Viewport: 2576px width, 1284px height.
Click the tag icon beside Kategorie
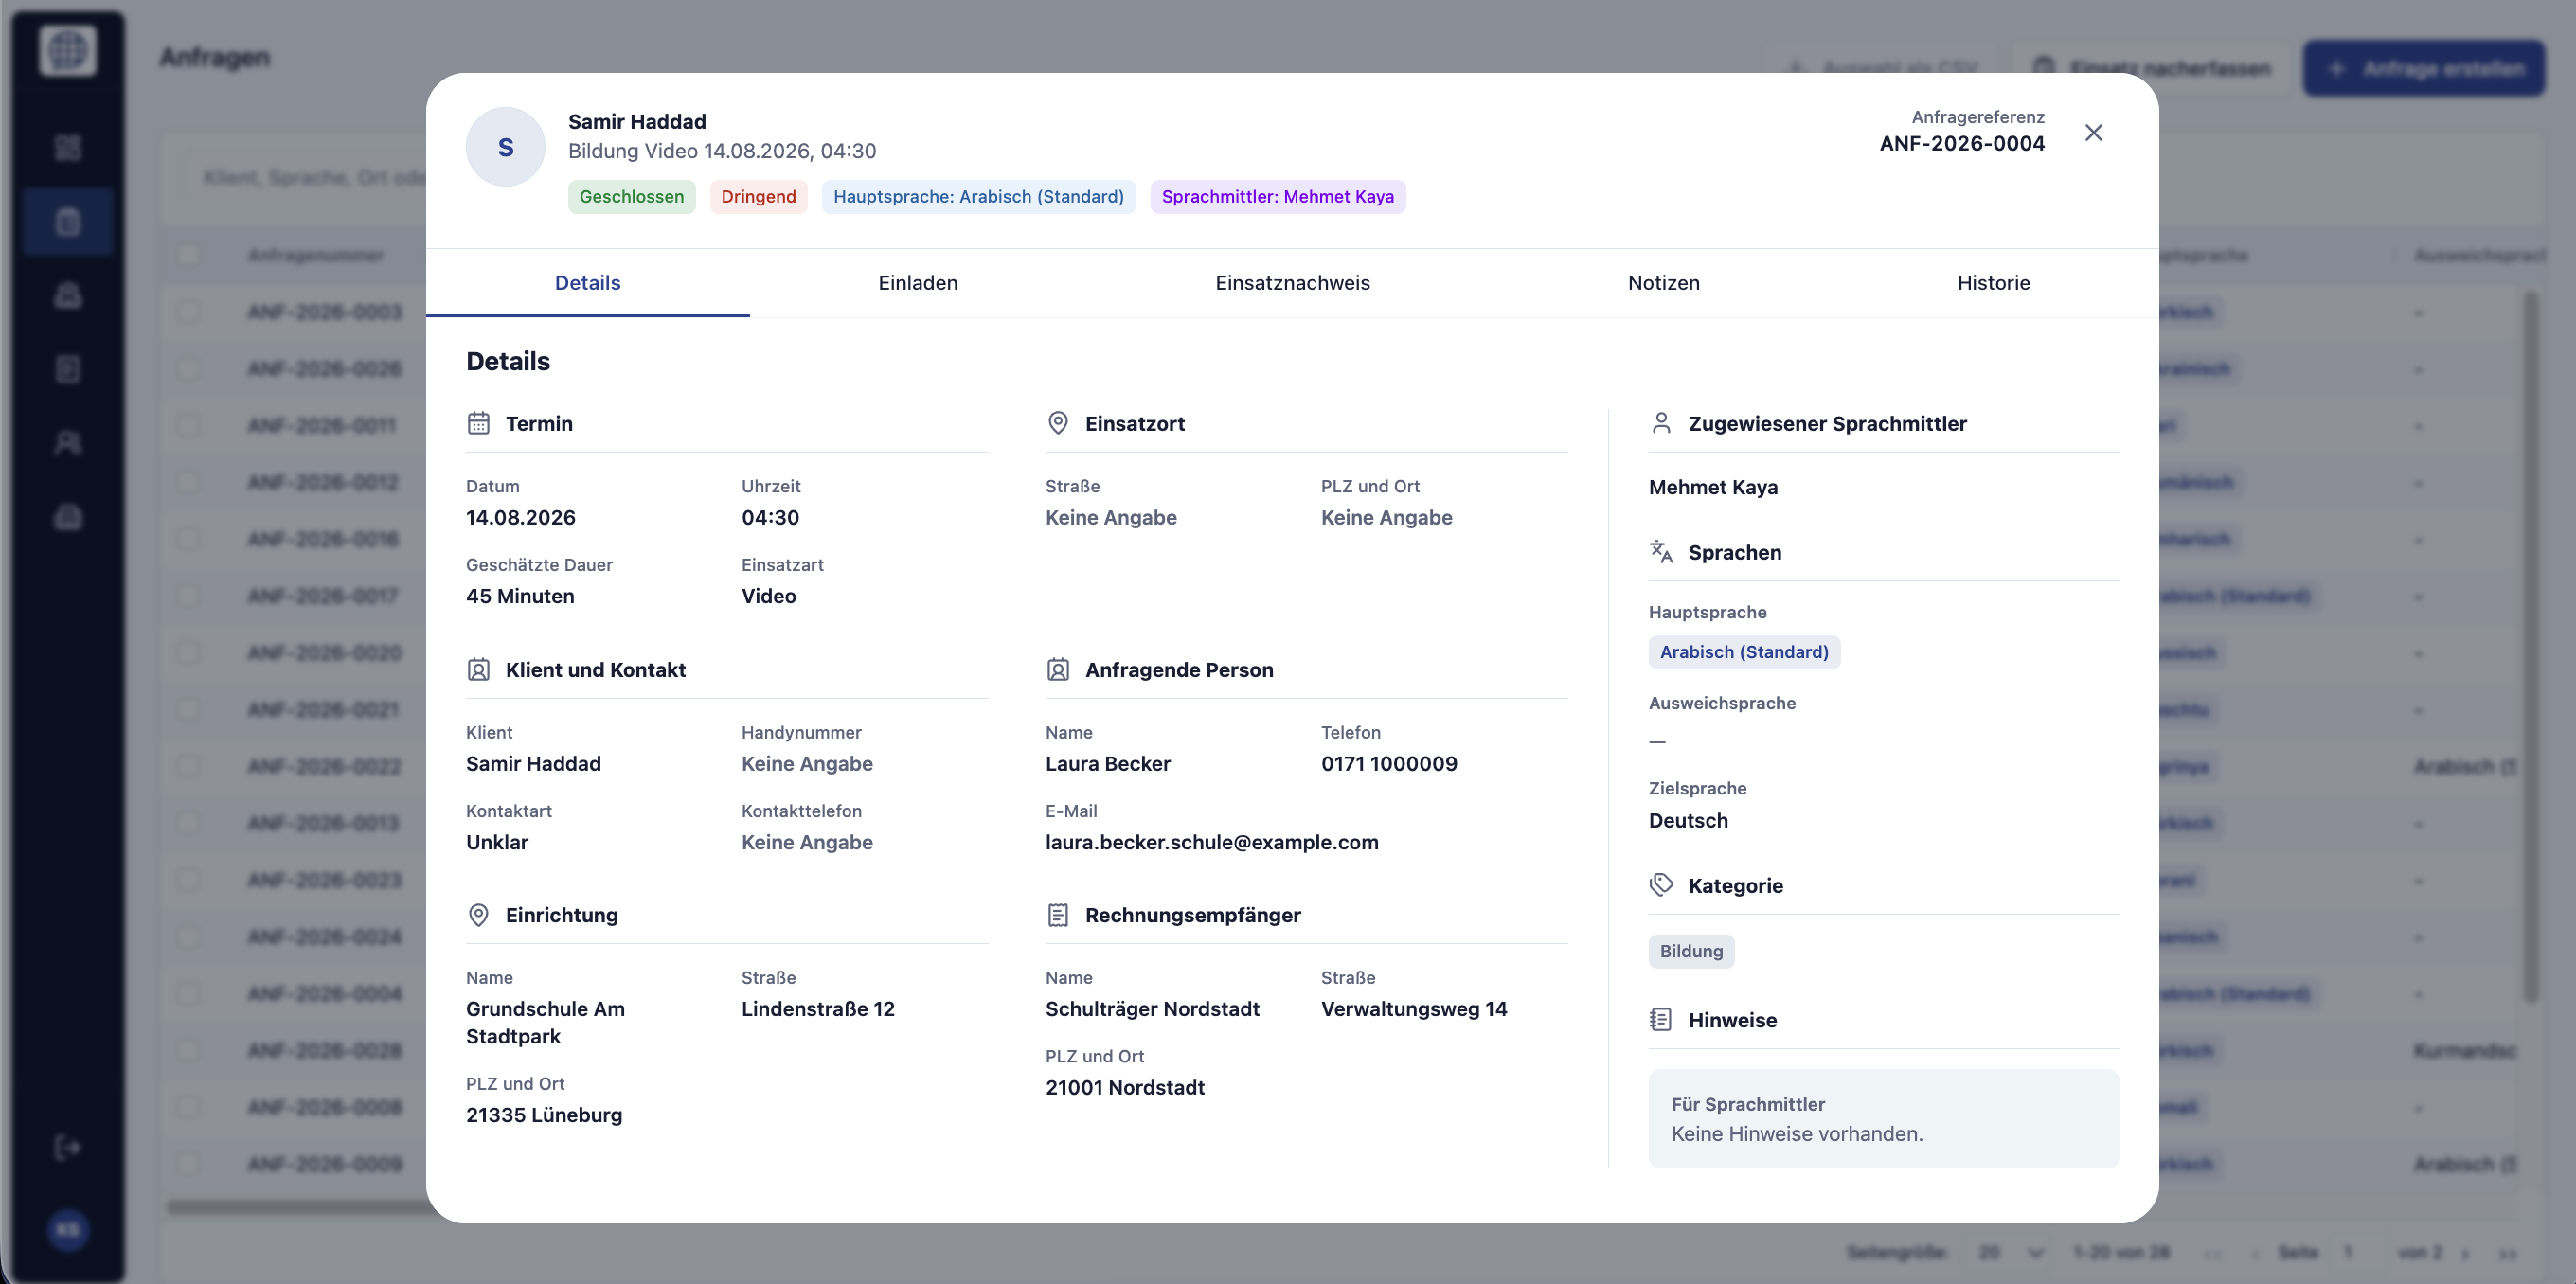pyautogui.click(x=1661, y=885)
